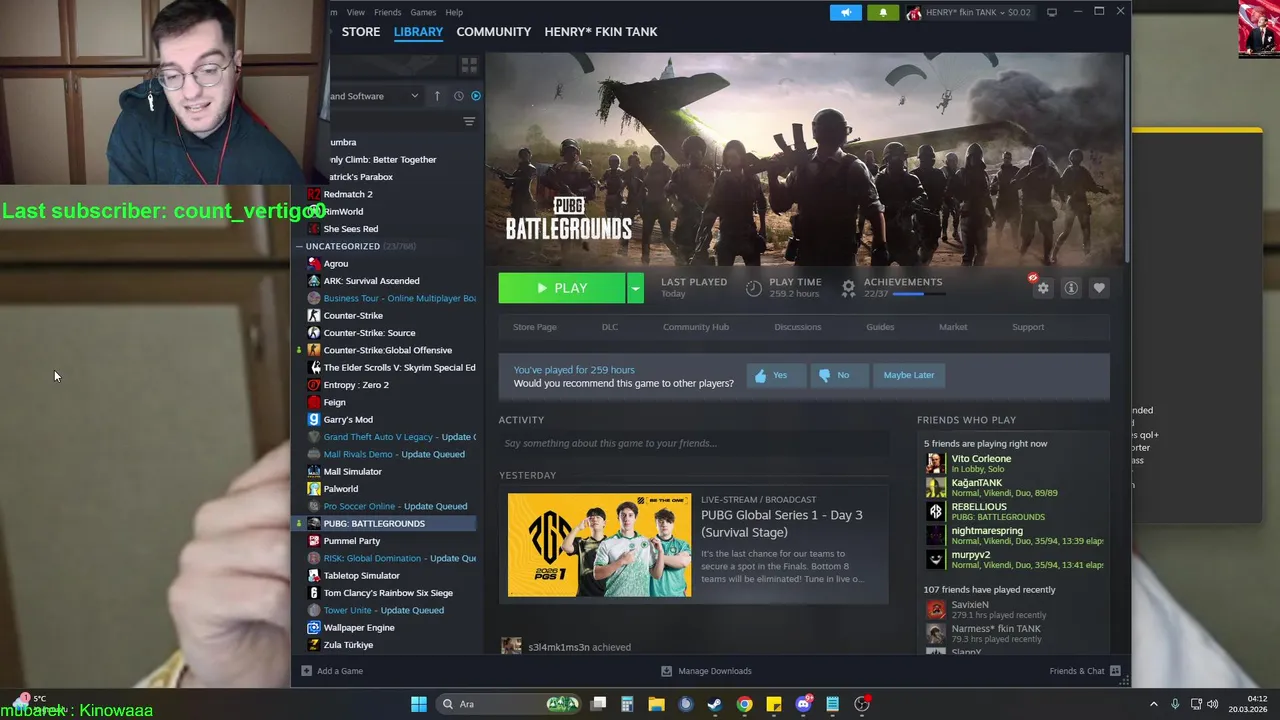Open the green notifications bell

click(883, 13)
